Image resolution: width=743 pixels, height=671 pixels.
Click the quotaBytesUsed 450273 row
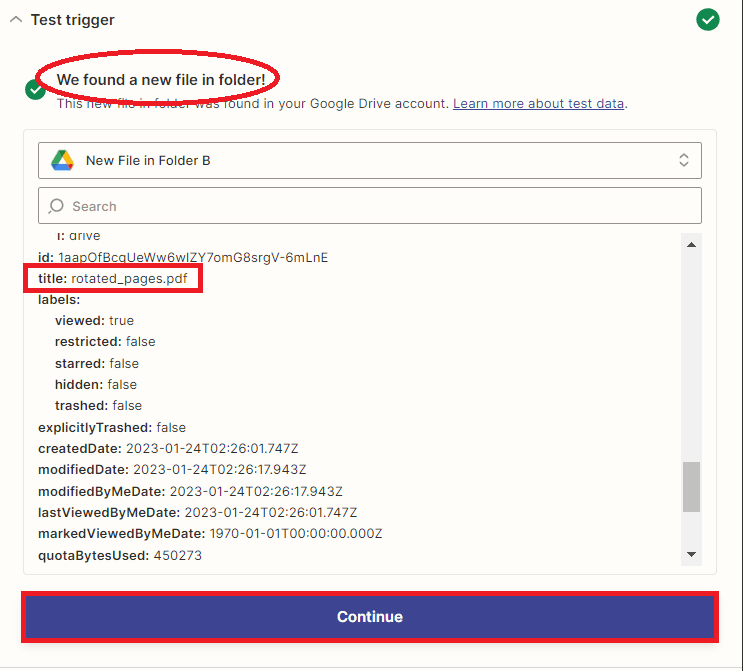coord(120,555)
